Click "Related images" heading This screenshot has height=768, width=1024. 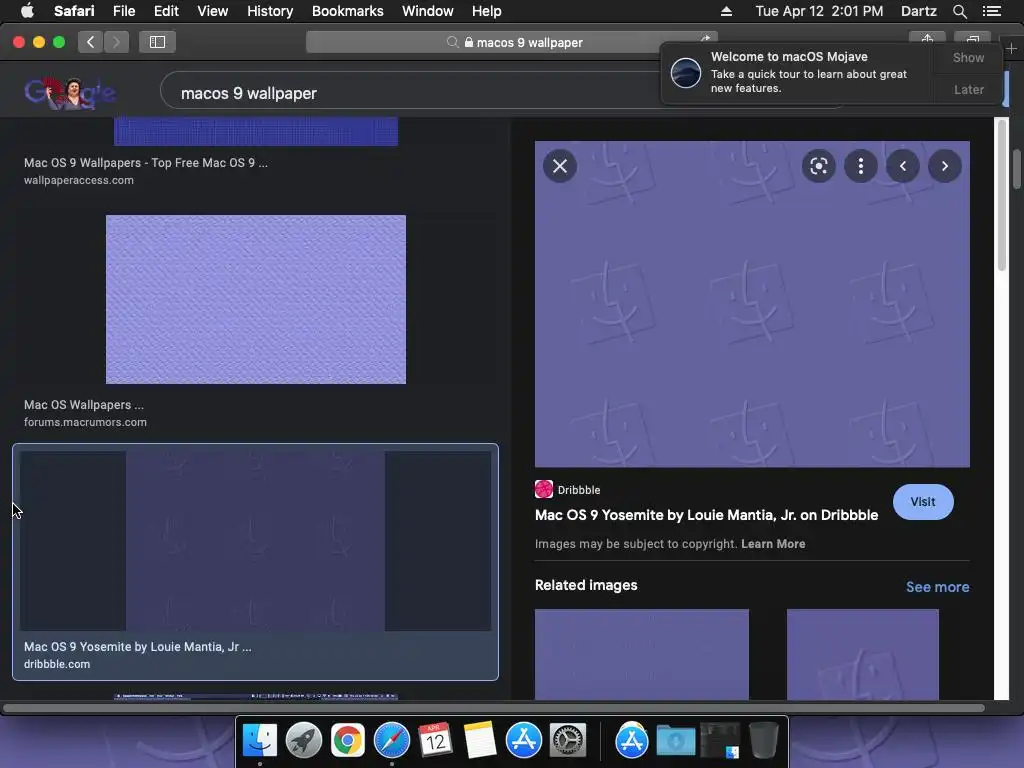(586, 585)
